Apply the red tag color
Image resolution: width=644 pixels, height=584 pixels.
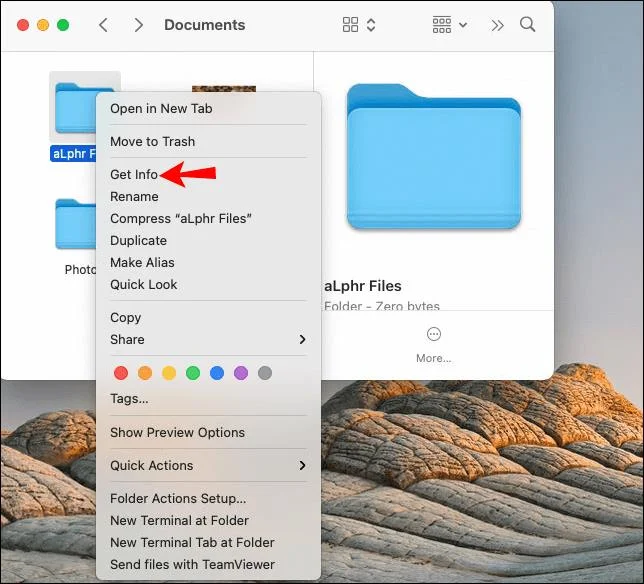tap(121, 373)
